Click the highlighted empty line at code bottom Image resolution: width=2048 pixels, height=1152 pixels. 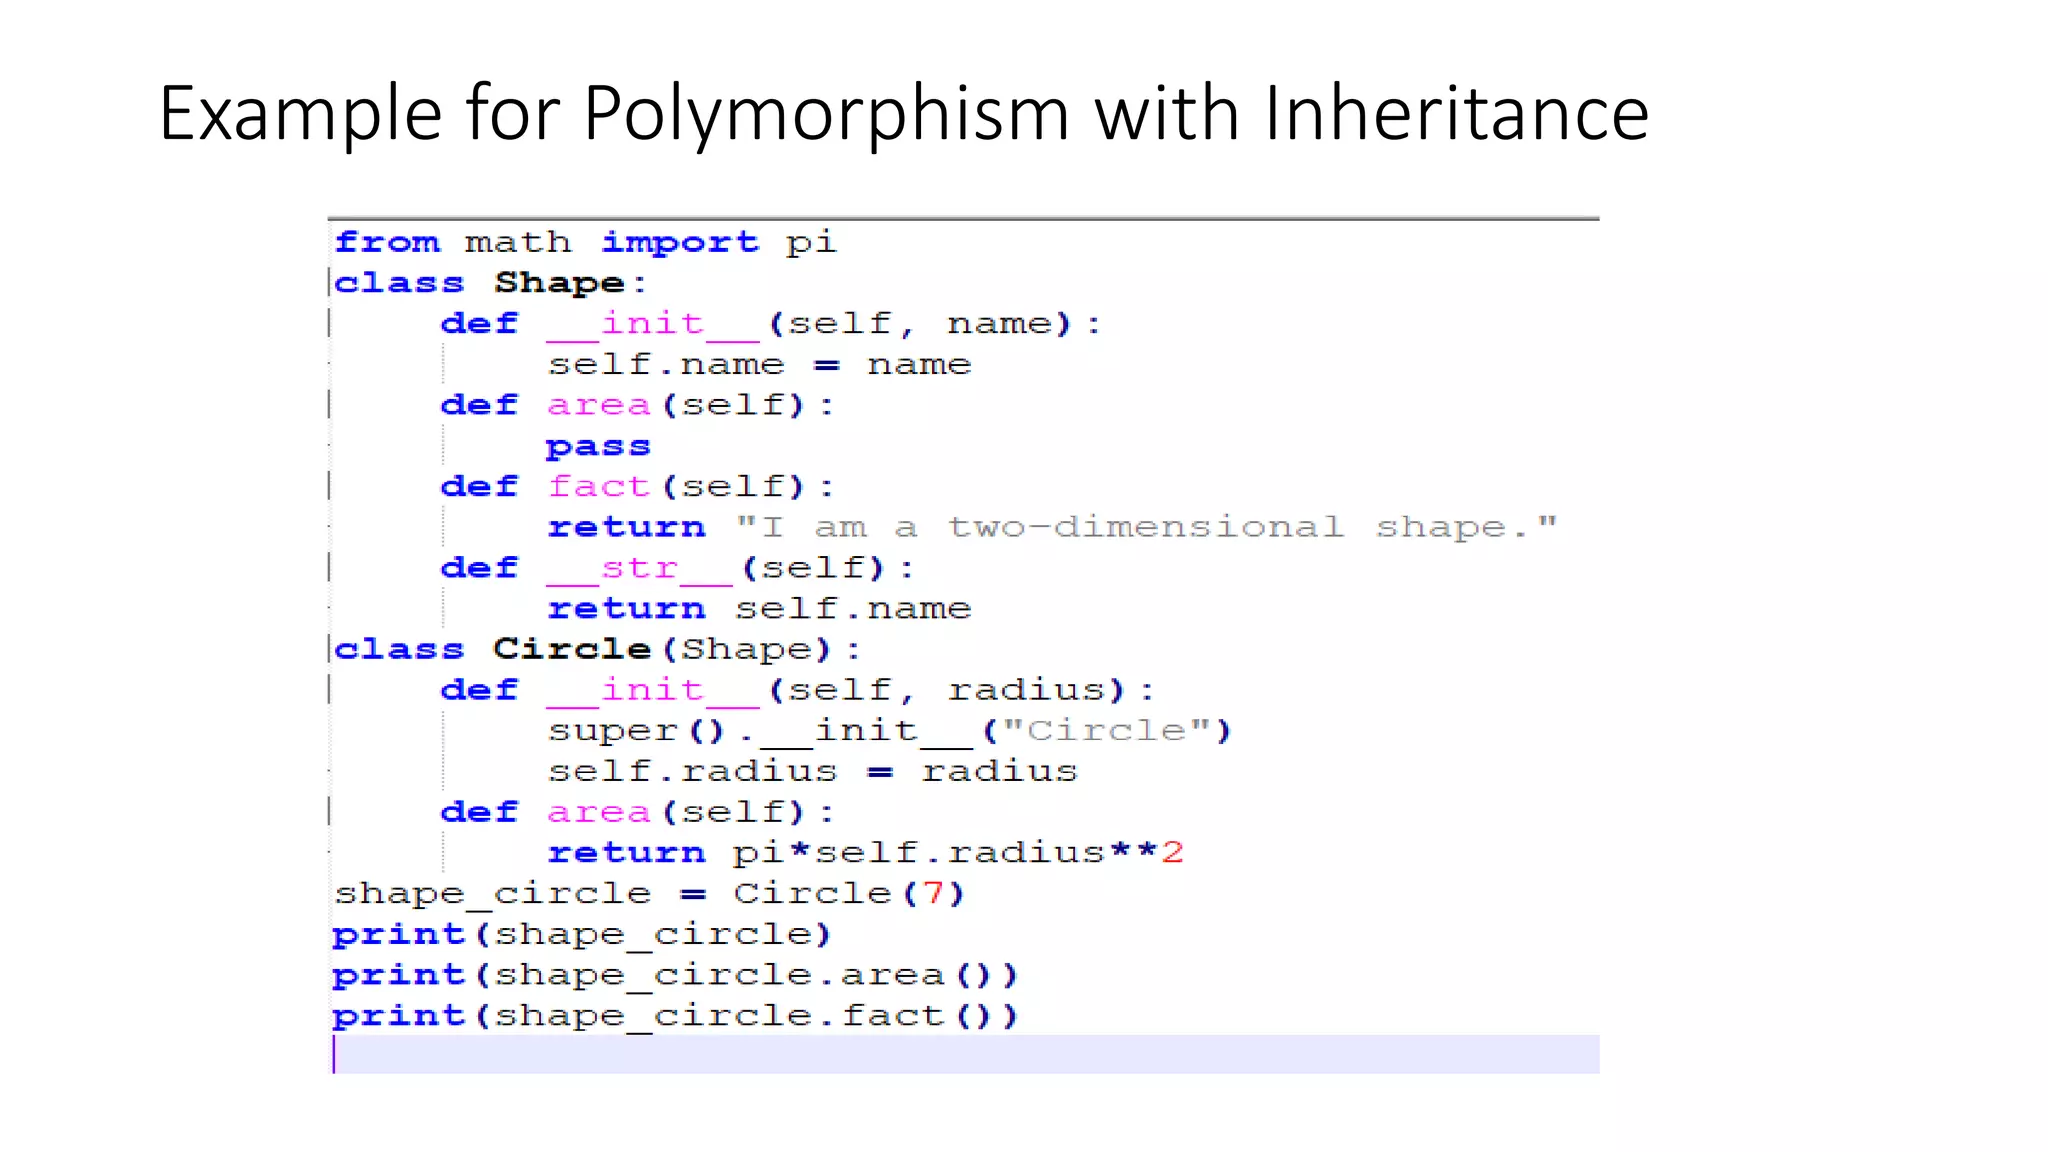click(965, 1055)
